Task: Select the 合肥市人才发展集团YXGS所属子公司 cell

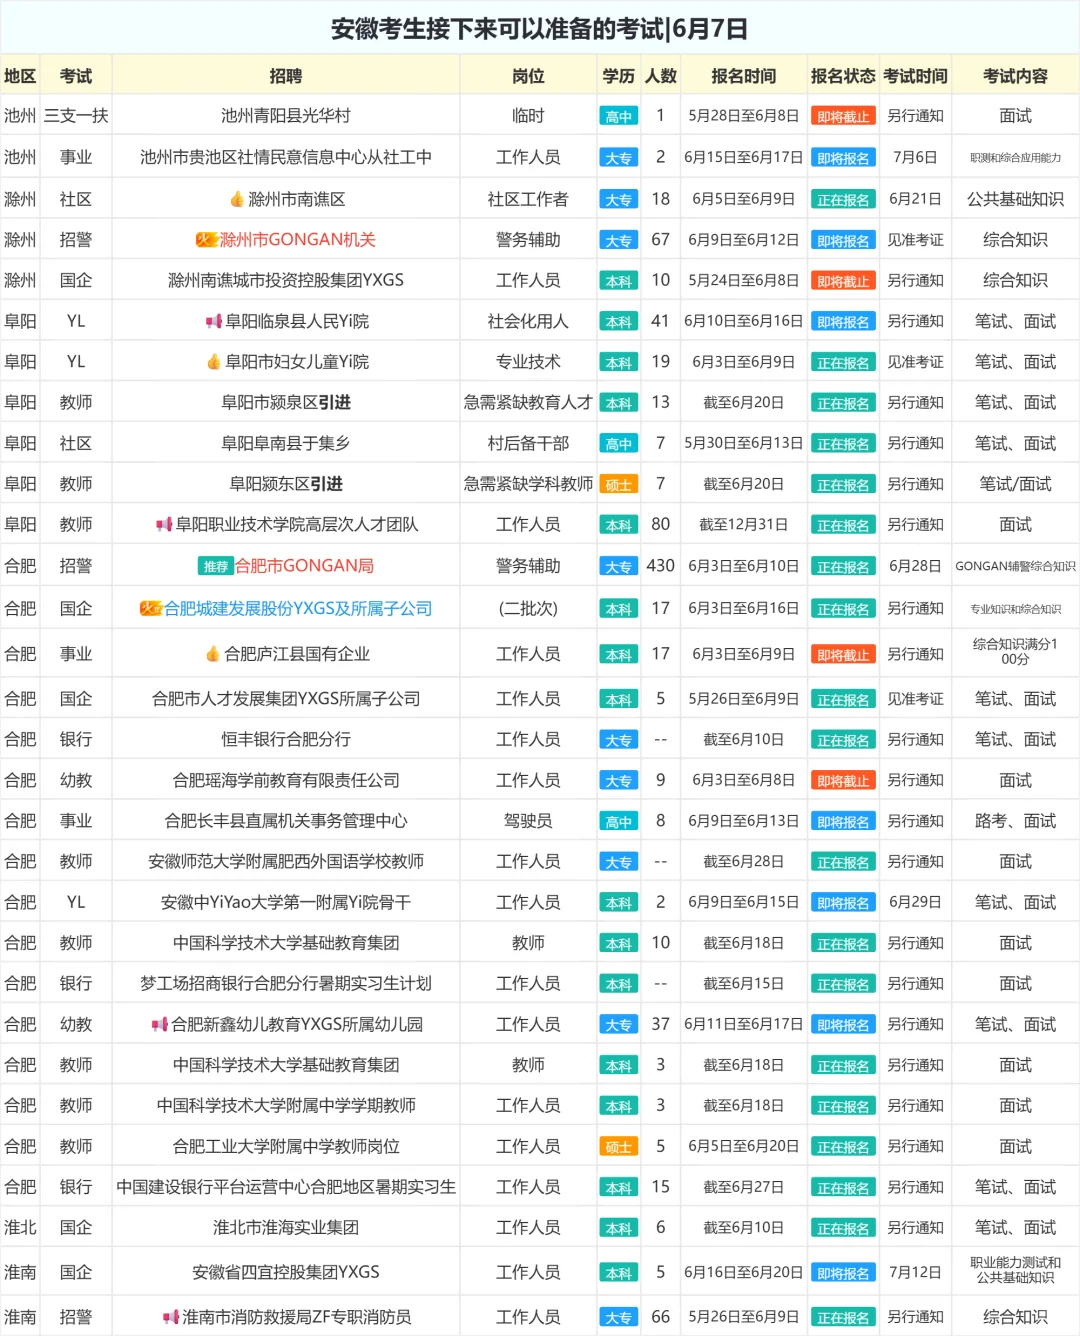Action: pos(286,699)
